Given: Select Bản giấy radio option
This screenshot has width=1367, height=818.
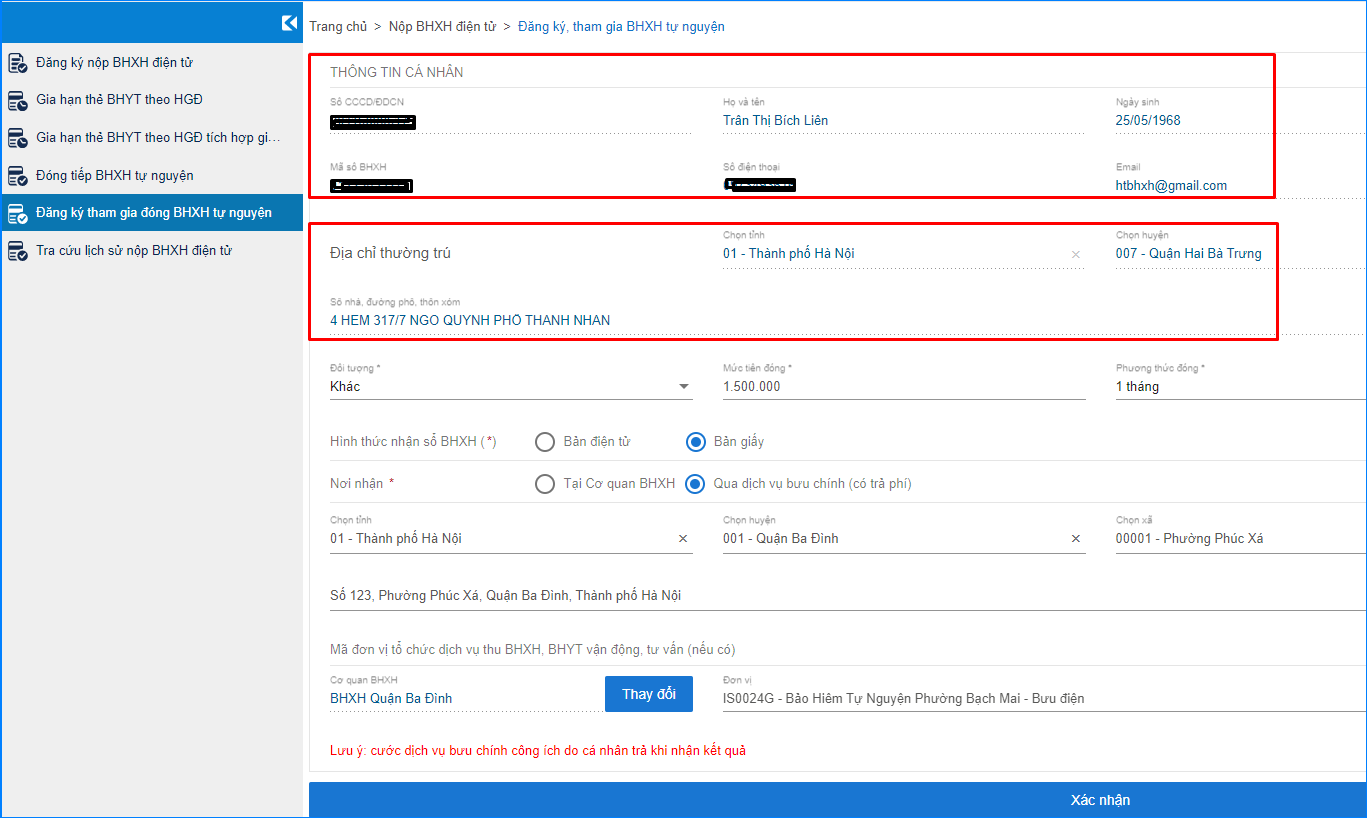Looking at the screenshot, I should click(x=695, y=442).
